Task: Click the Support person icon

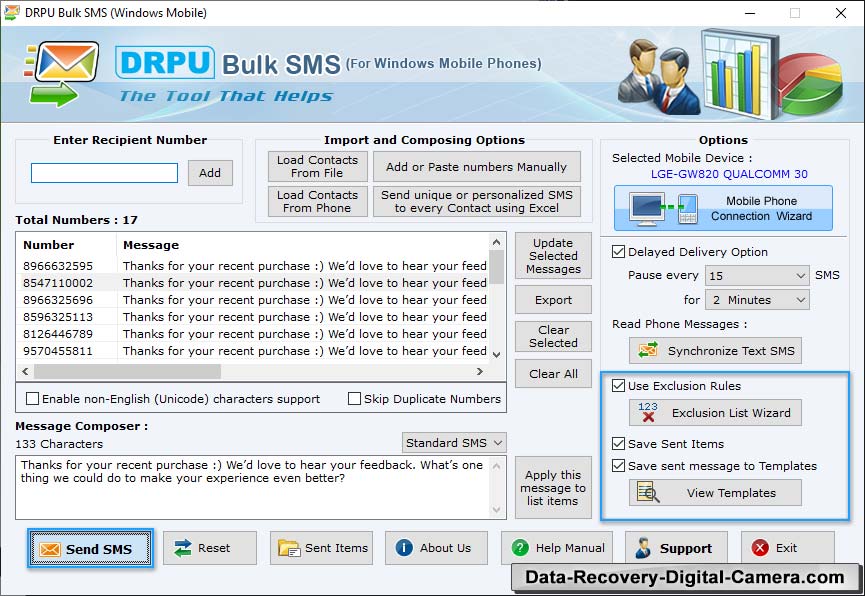Action: [643, 548]
